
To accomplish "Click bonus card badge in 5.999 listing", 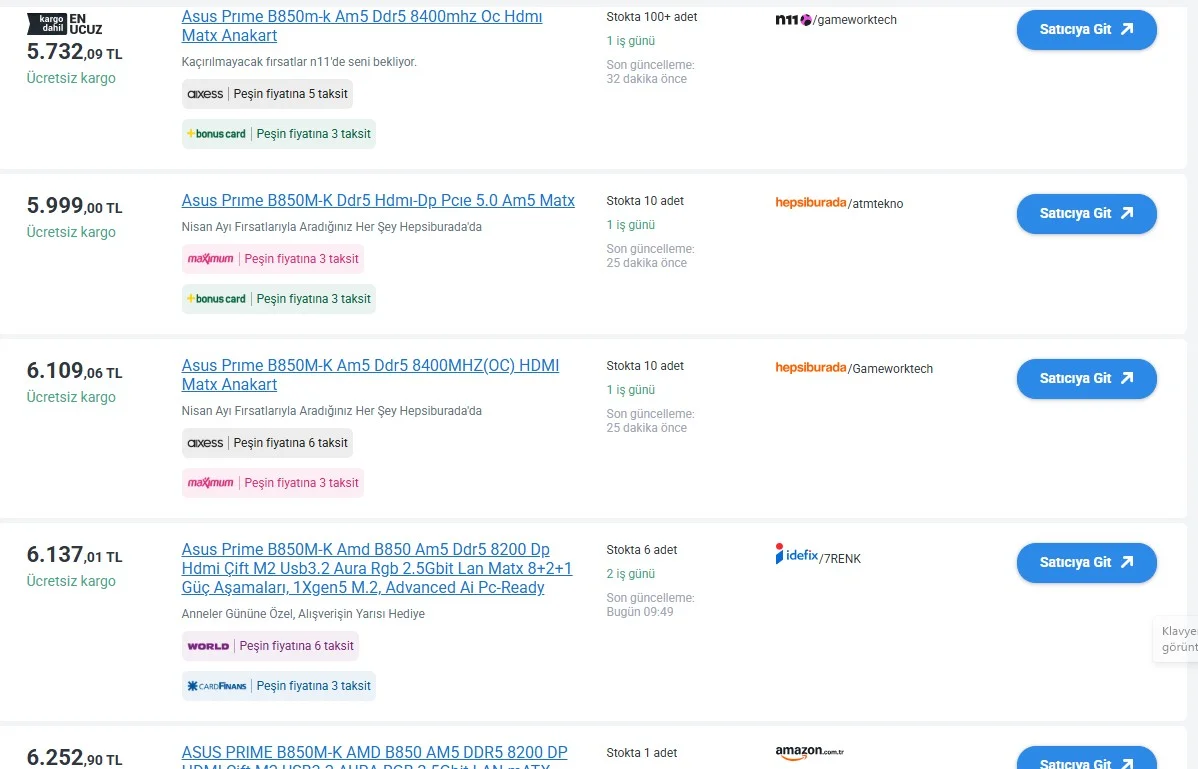I will [279, 299].
